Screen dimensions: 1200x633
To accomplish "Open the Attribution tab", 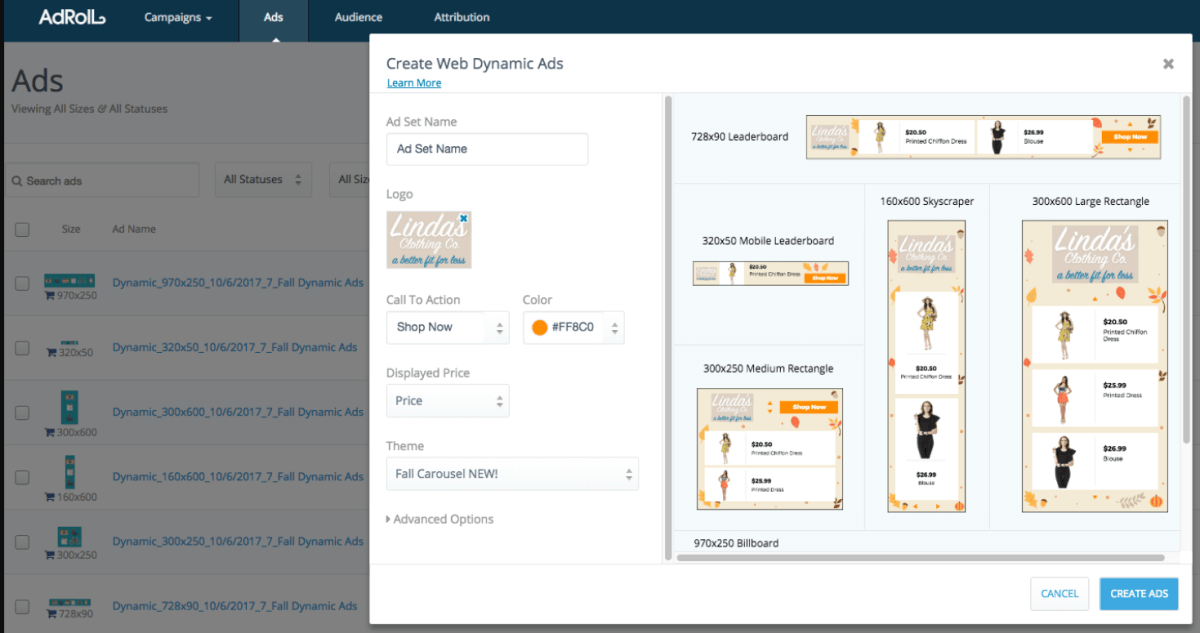I will click(462, 17).
